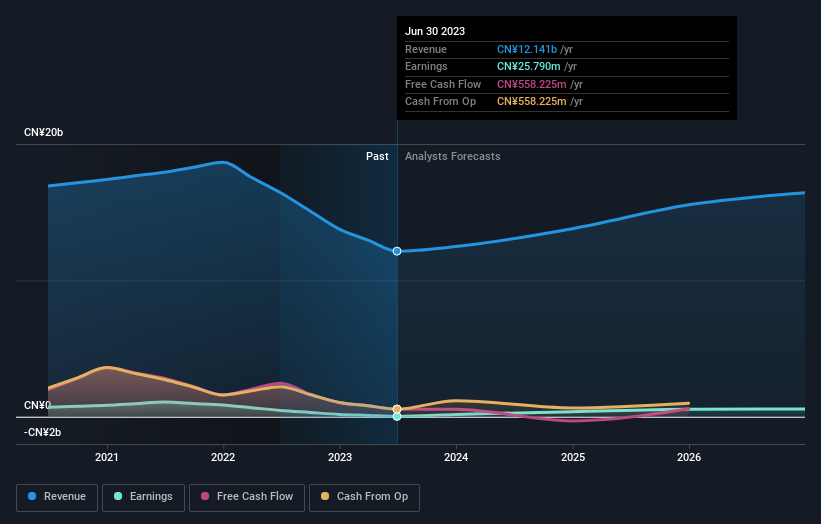The width and height of the screenshot is (821, 524).
Task: Click the Earnings row label in tooltip
Action: pyautogui.click(x=426, y=66)
